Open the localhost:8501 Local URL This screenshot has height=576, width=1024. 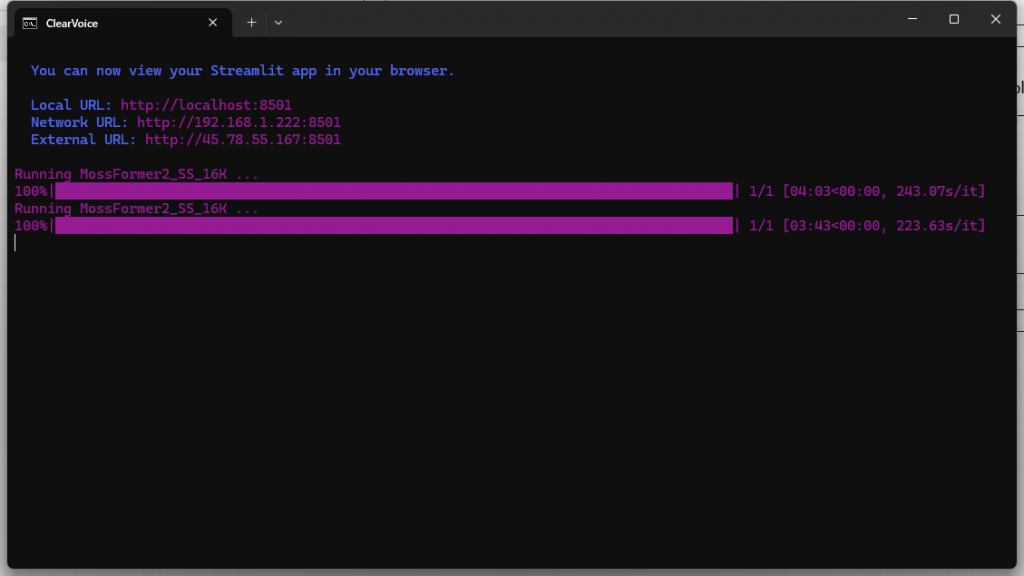(x=206, y=105)
